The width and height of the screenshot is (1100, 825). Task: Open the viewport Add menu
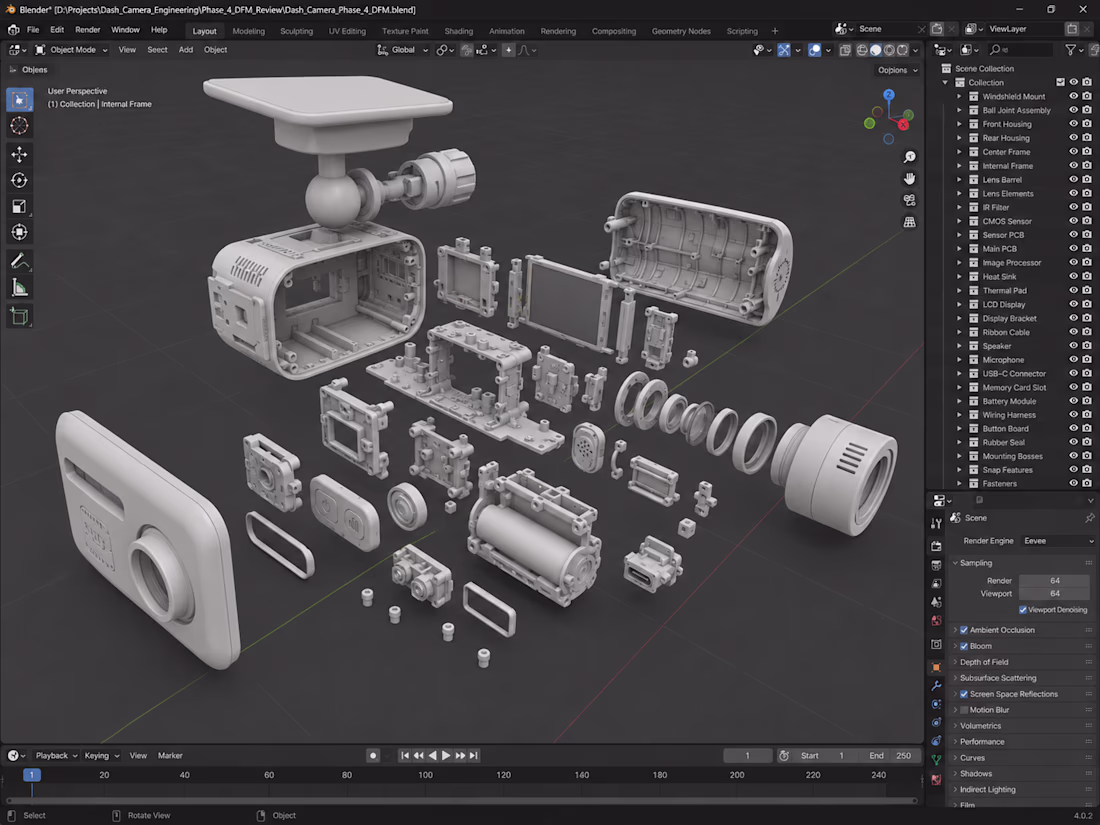[185, 50]
